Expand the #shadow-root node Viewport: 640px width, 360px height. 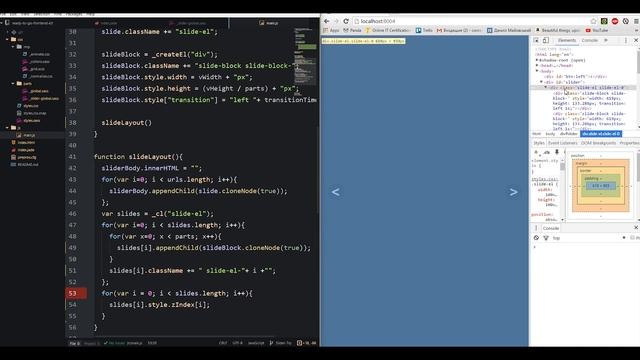point(537,60)
